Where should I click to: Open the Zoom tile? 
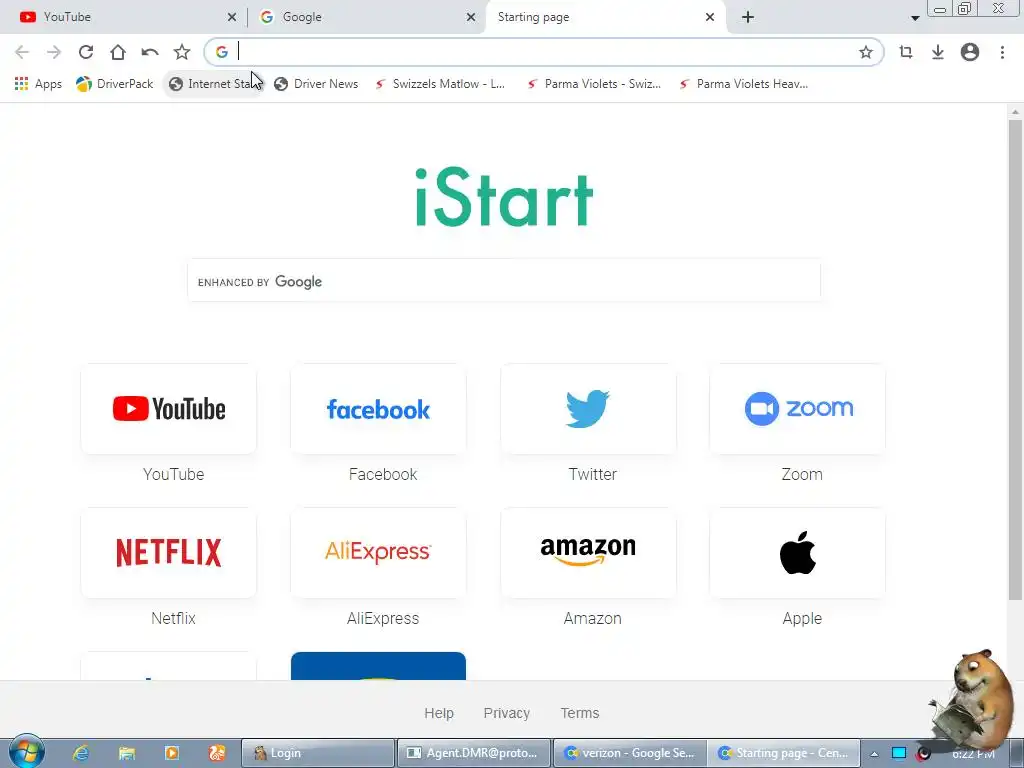(x=797, y=409)
